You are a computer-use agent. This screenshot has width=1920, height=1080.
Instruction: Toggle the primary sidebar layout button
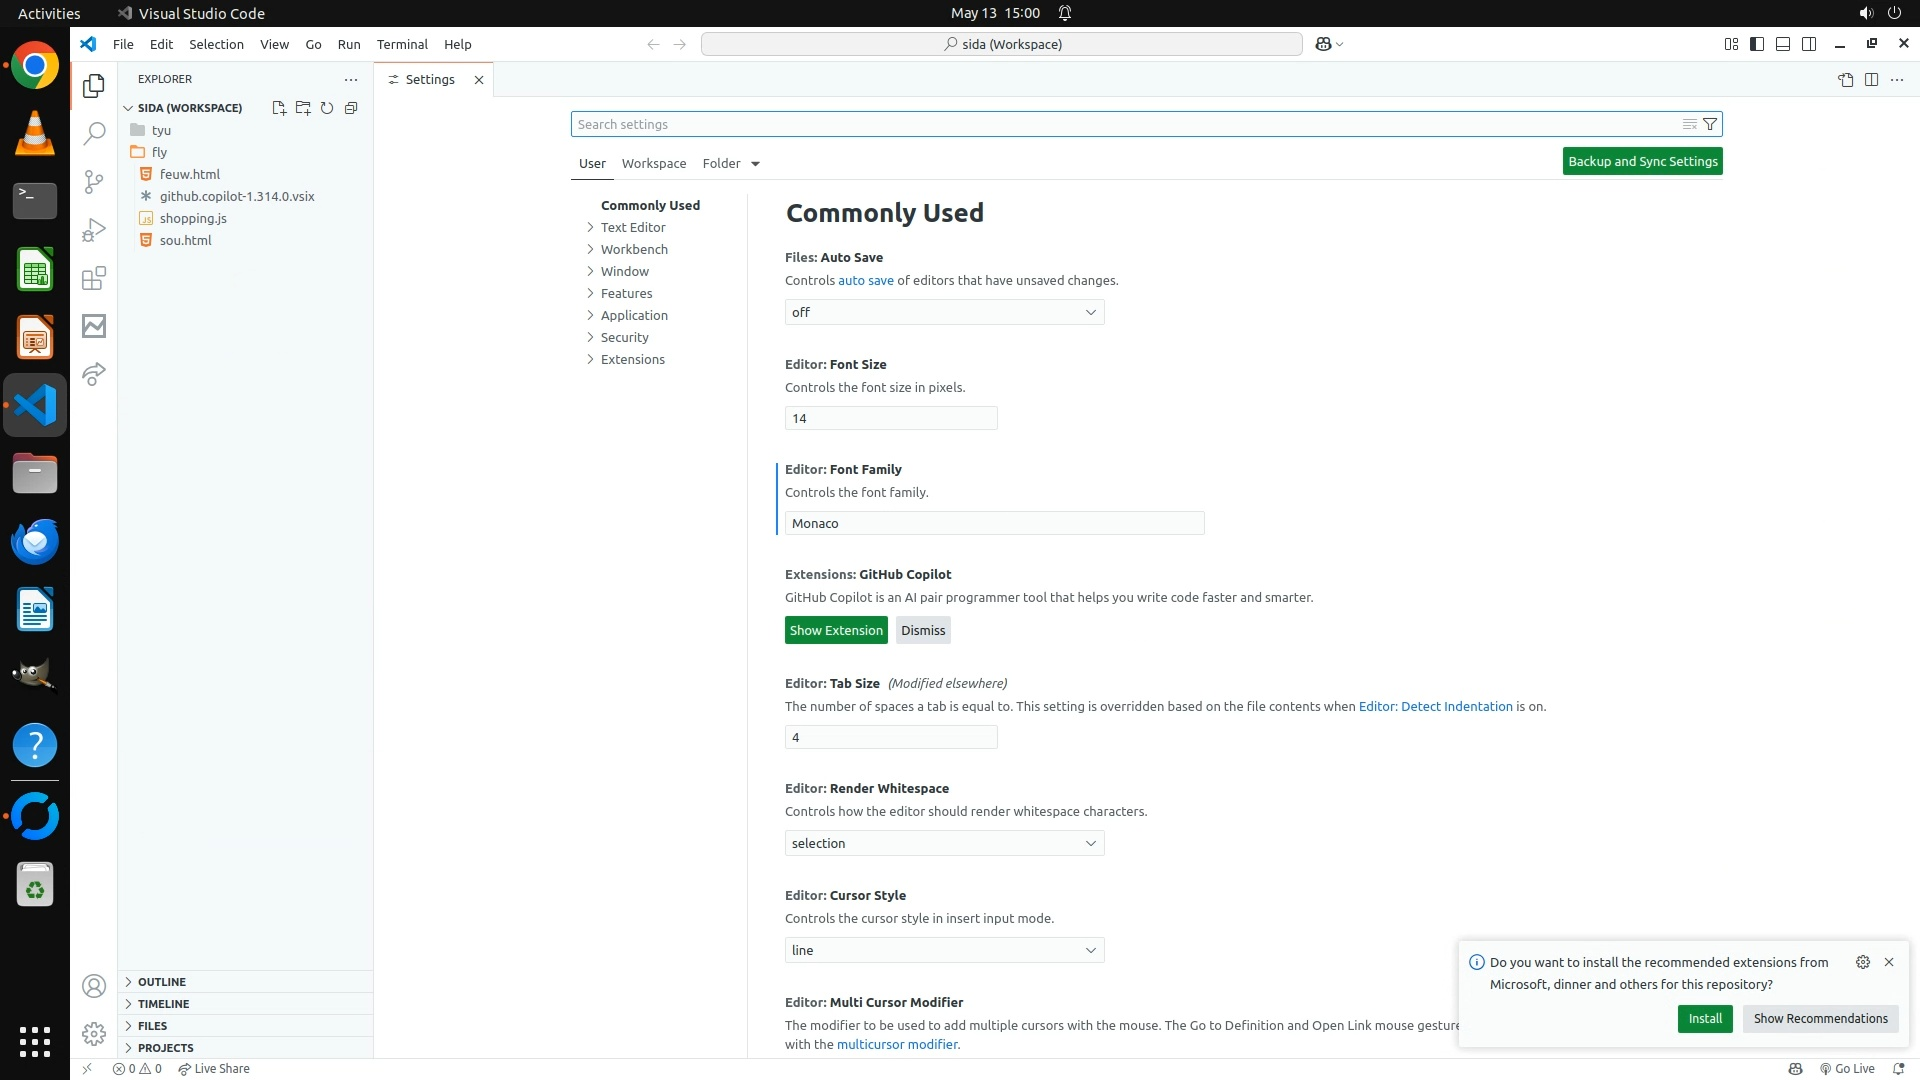pos(1757,44)
